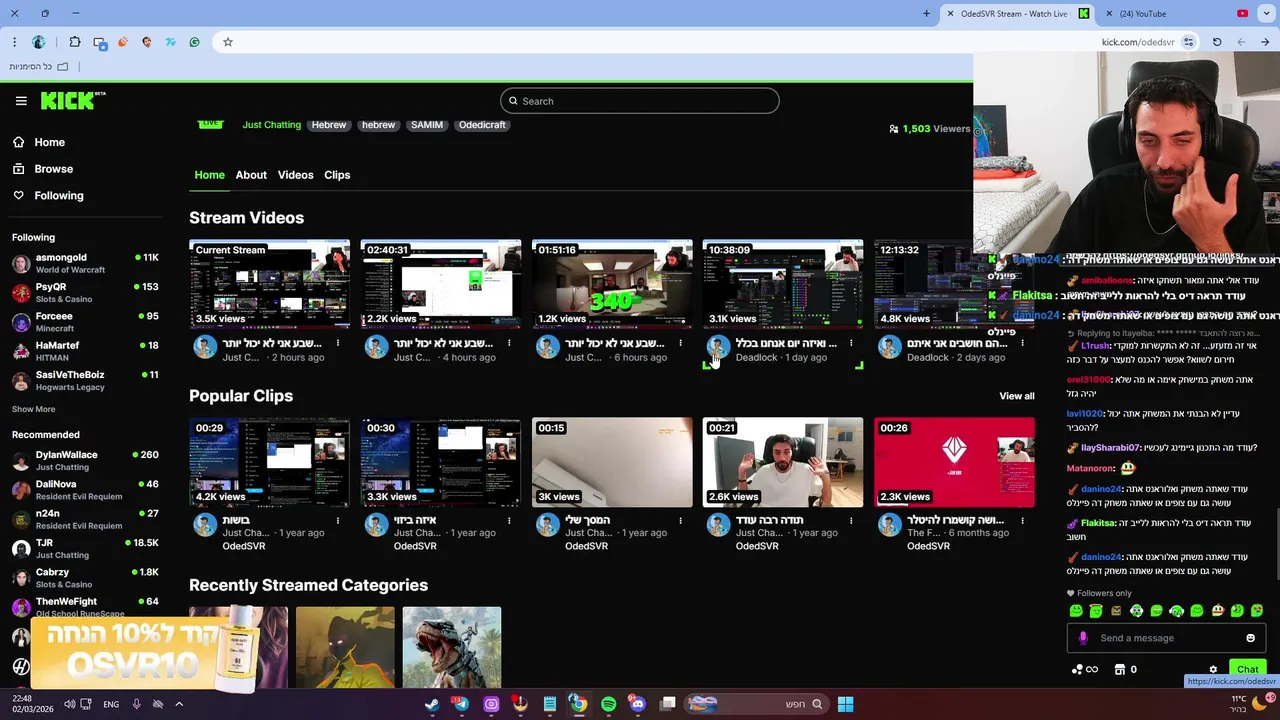Open a new Chrome tab
The image size is (1280, 720).
(x=926, y=14)
